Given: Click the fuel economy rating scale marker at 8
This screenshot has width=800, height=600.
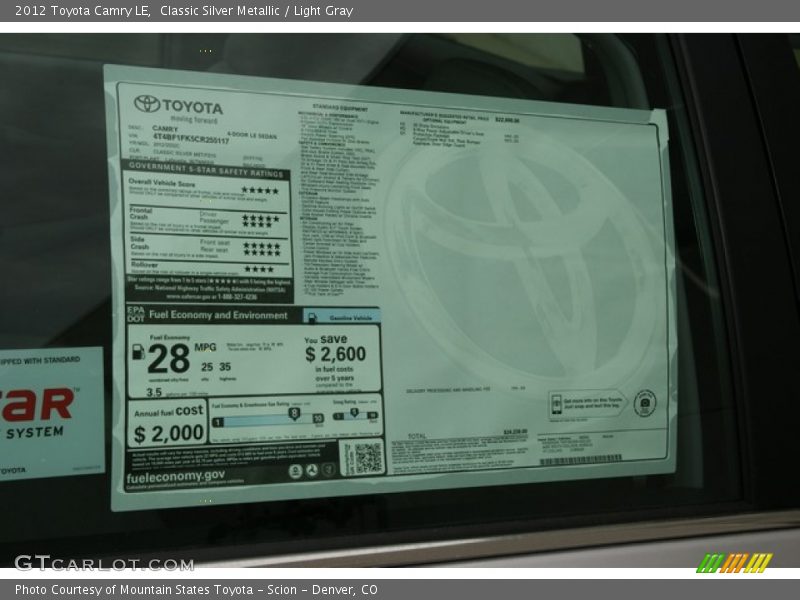Looking at the screenshot, I should [x=295, y=413].
